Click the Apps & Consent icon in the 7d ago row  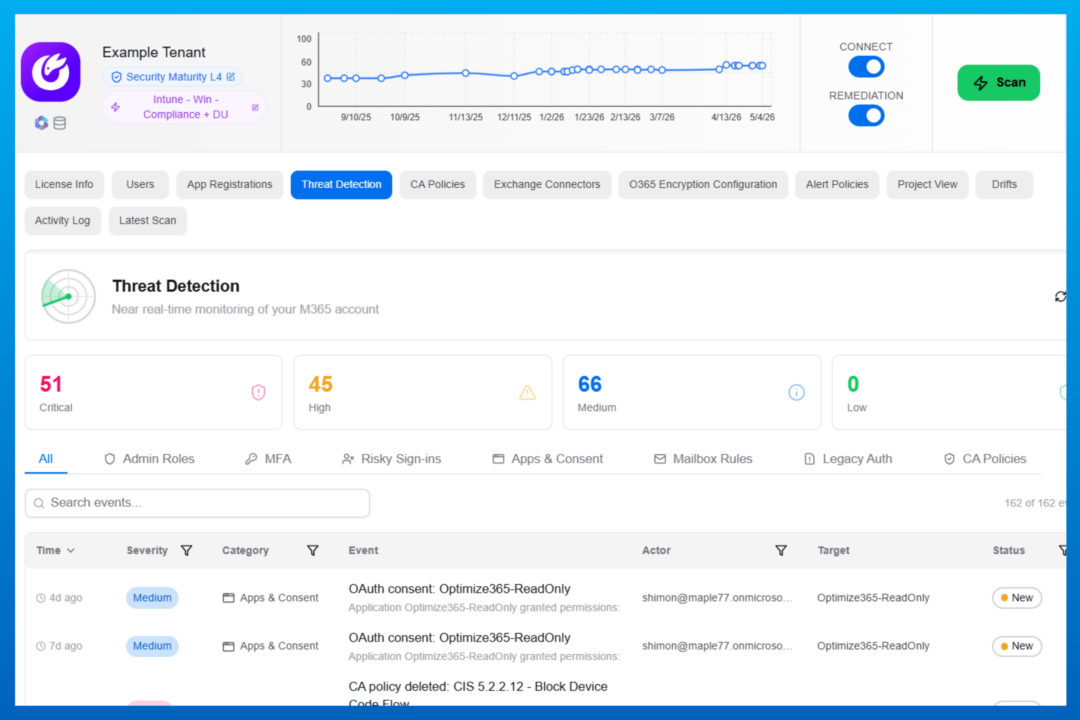(x=229, y=646)
